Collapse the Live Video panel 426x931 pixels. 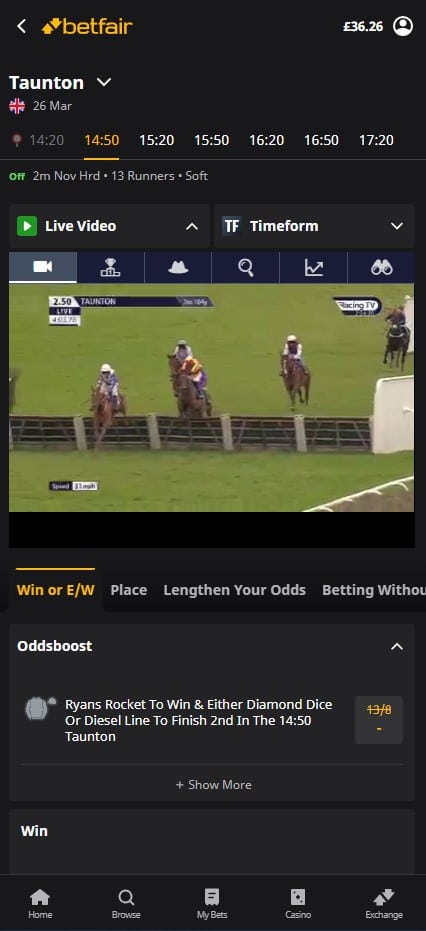(191, 226)
